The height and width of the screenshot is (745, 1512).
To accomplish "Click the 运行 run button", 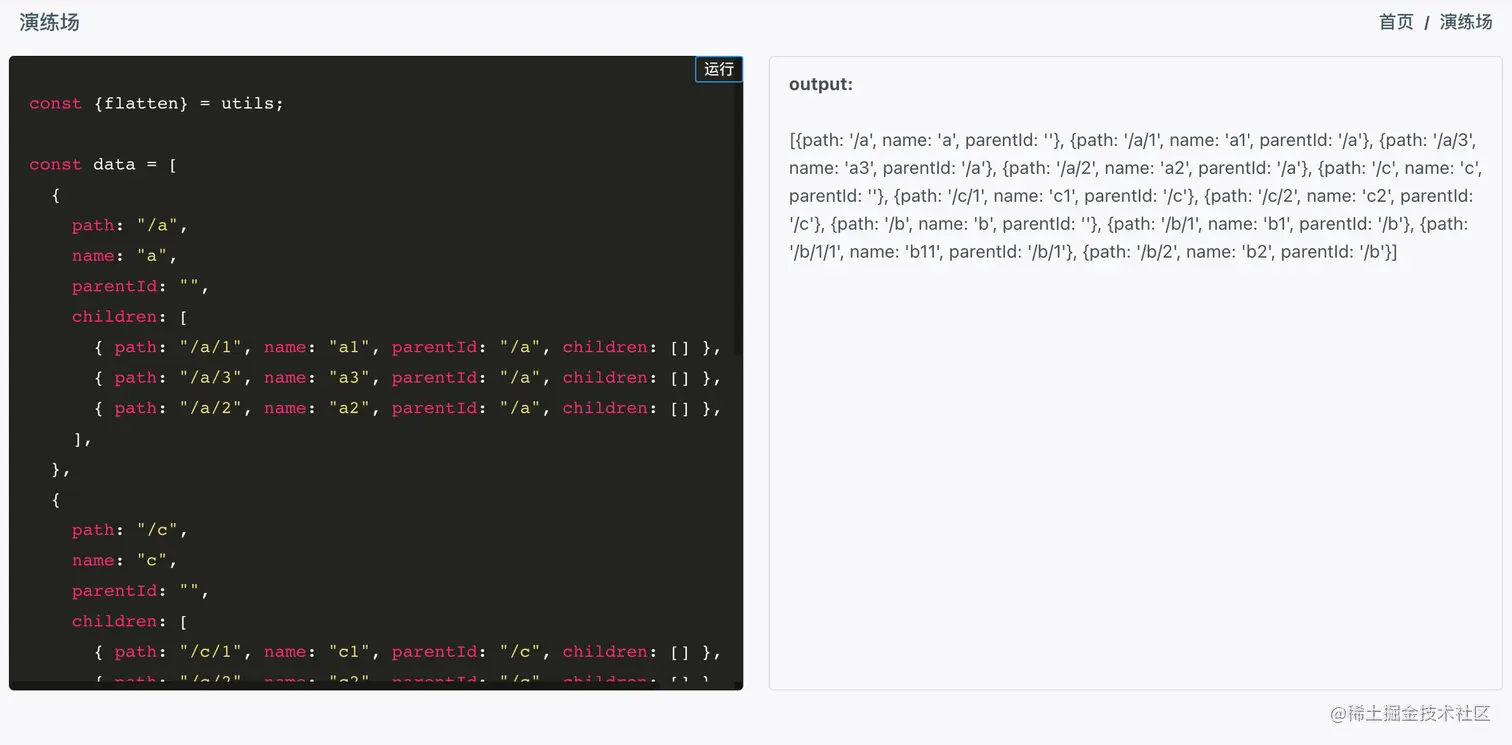I will 718,69.
